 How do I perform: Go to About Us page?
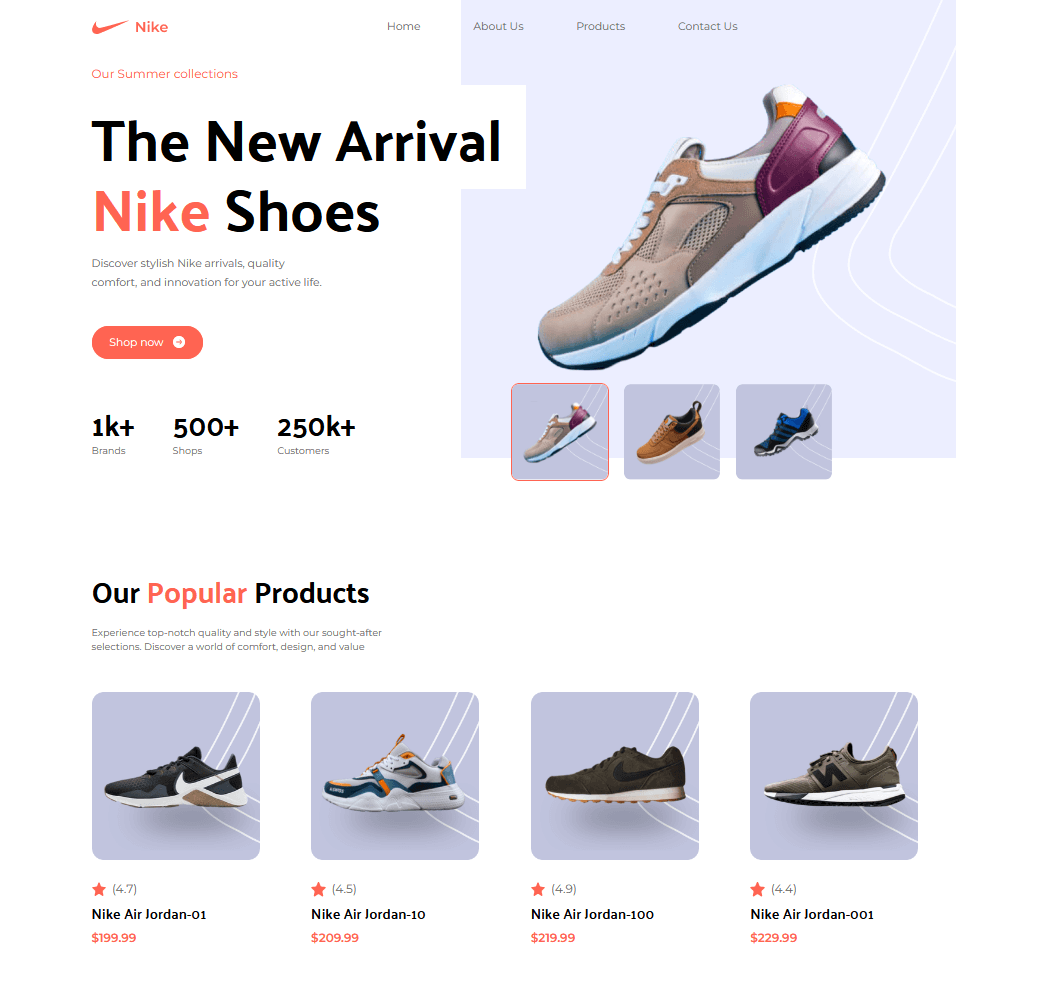(x=498, y=27)
